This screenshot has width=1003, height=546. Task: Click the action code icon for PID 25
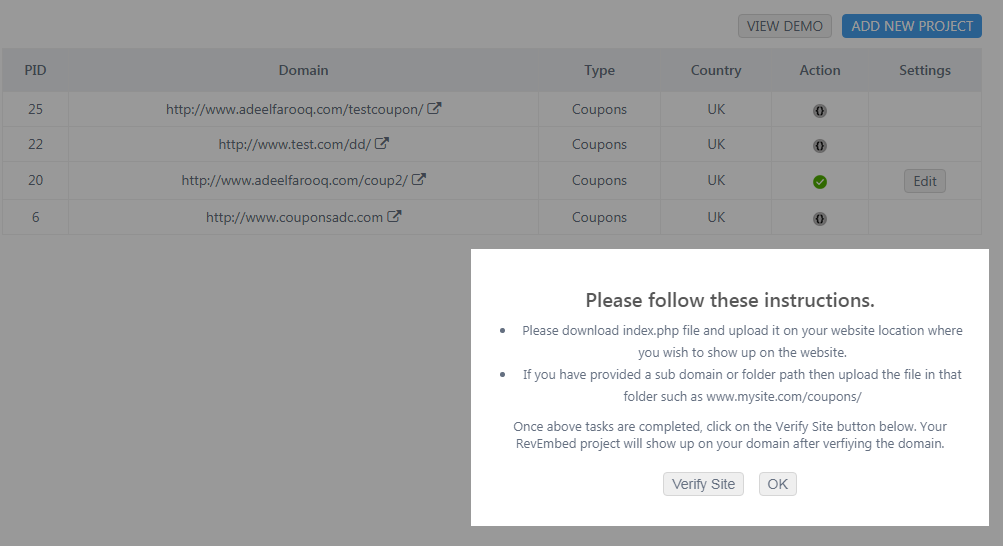click(820, 110)
